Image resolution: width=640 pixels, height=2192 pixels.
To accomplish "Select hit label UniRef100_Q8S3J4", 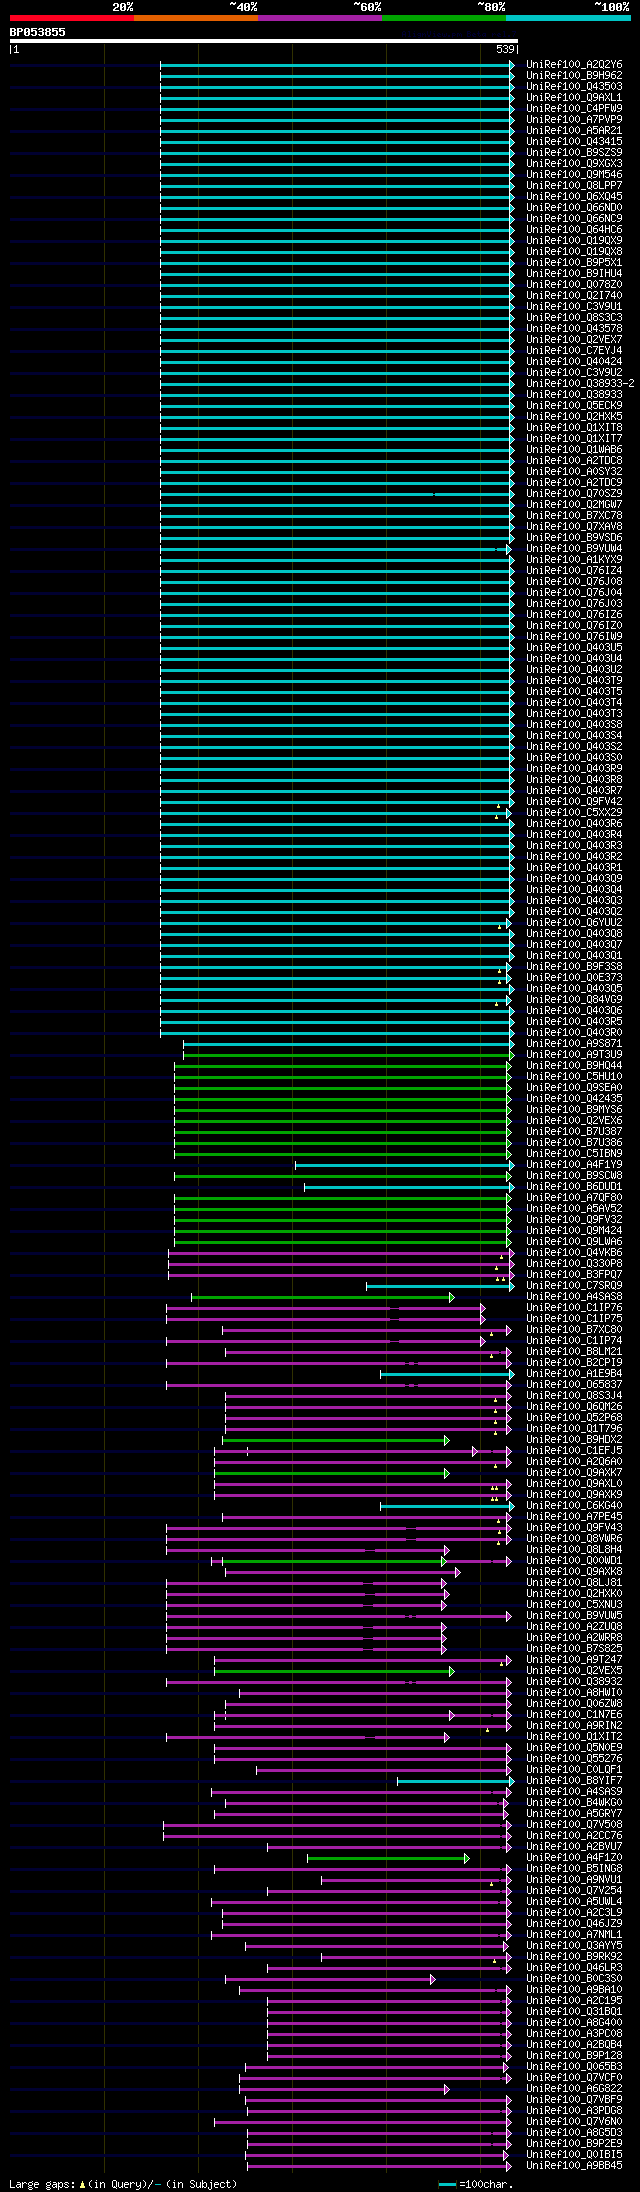I will [574, 1396].
